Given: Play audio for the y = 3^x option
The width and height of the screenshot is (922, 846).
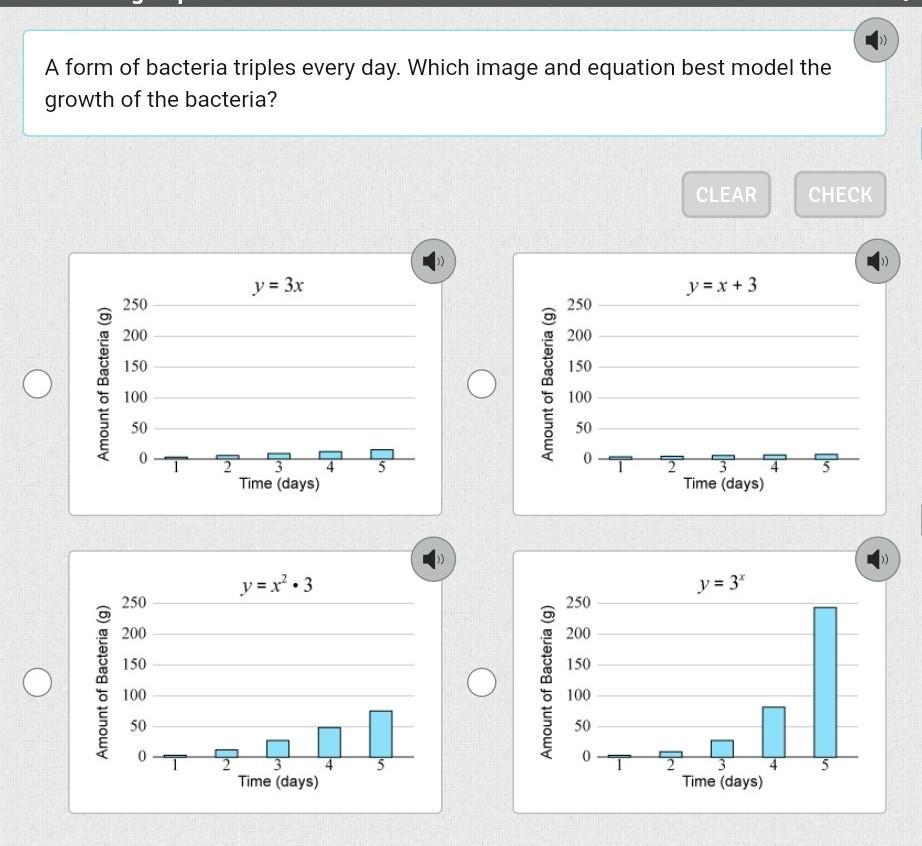Looking at the screenshot, I should pos(877,559).
